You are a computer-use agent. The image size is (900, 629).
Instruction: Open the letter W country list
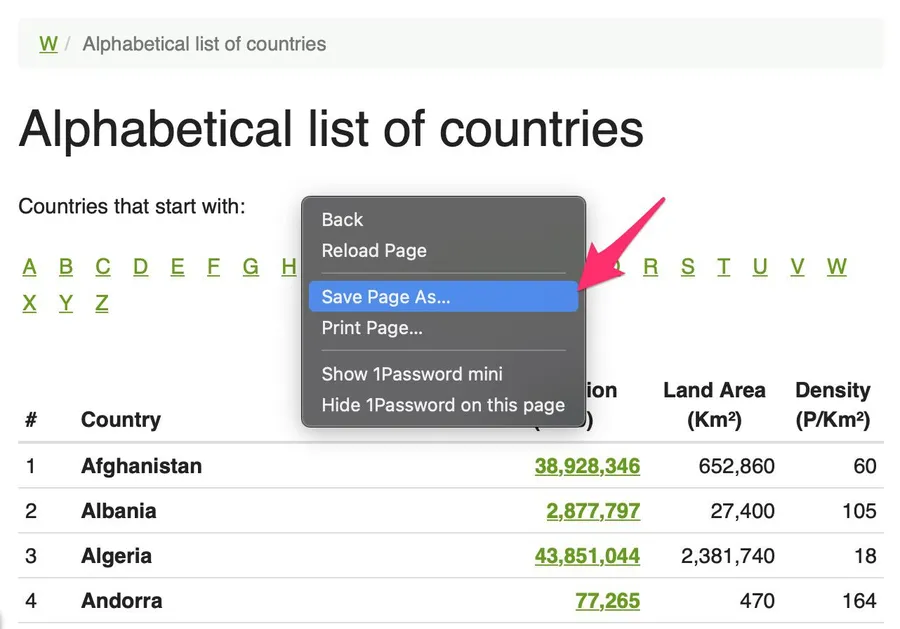tap(836, 267)
